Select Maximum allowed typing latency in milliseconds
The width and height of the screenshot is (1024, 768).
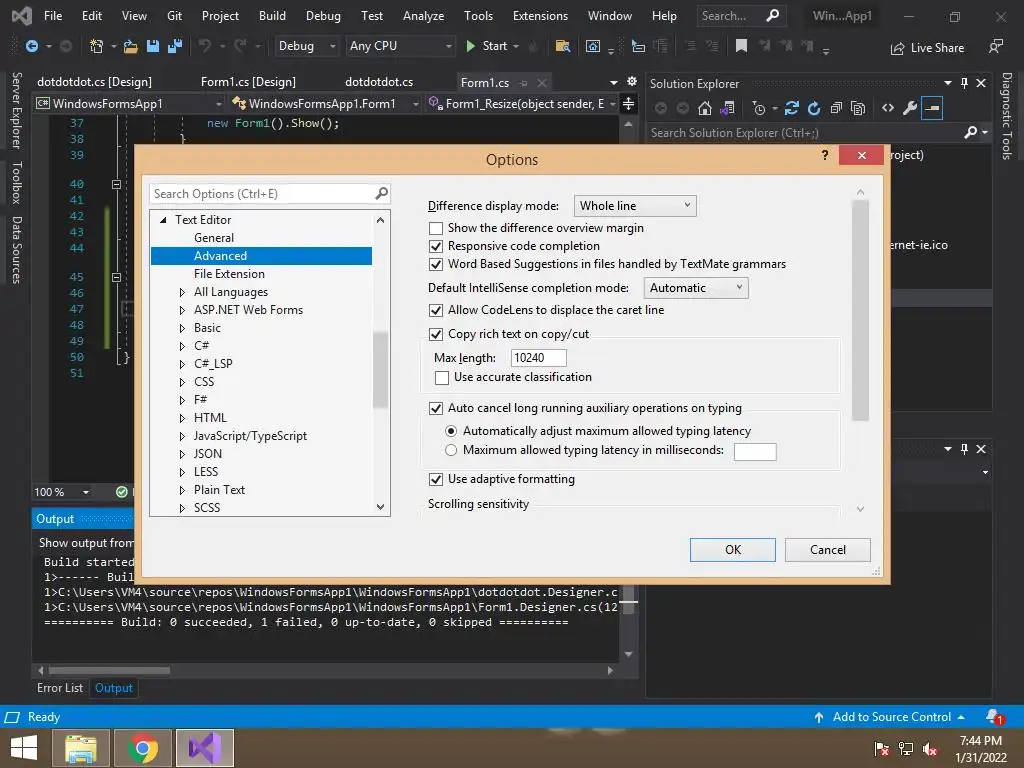click(x=451, y=450)
